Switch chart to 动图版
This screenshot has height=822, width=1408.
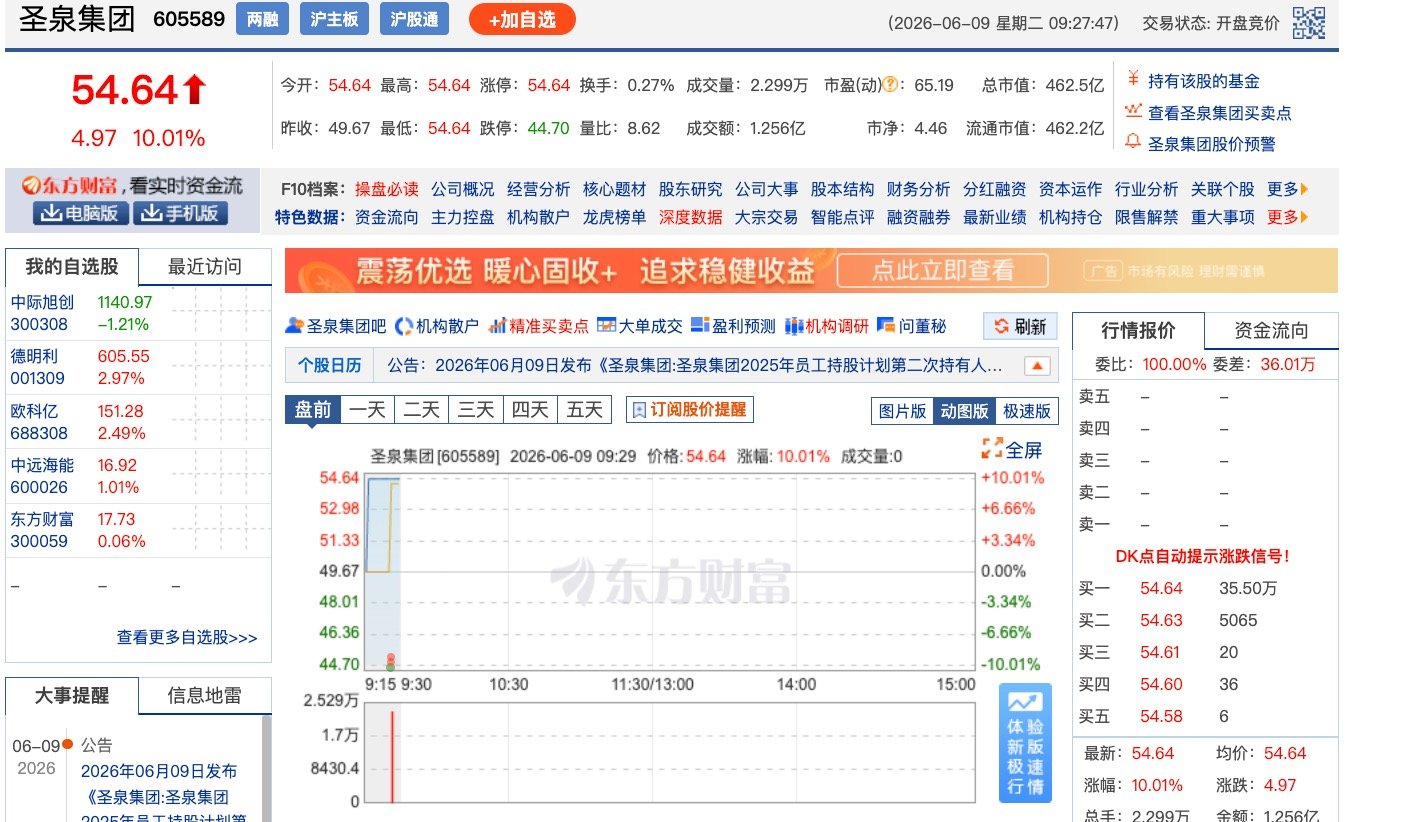point(965,411)
